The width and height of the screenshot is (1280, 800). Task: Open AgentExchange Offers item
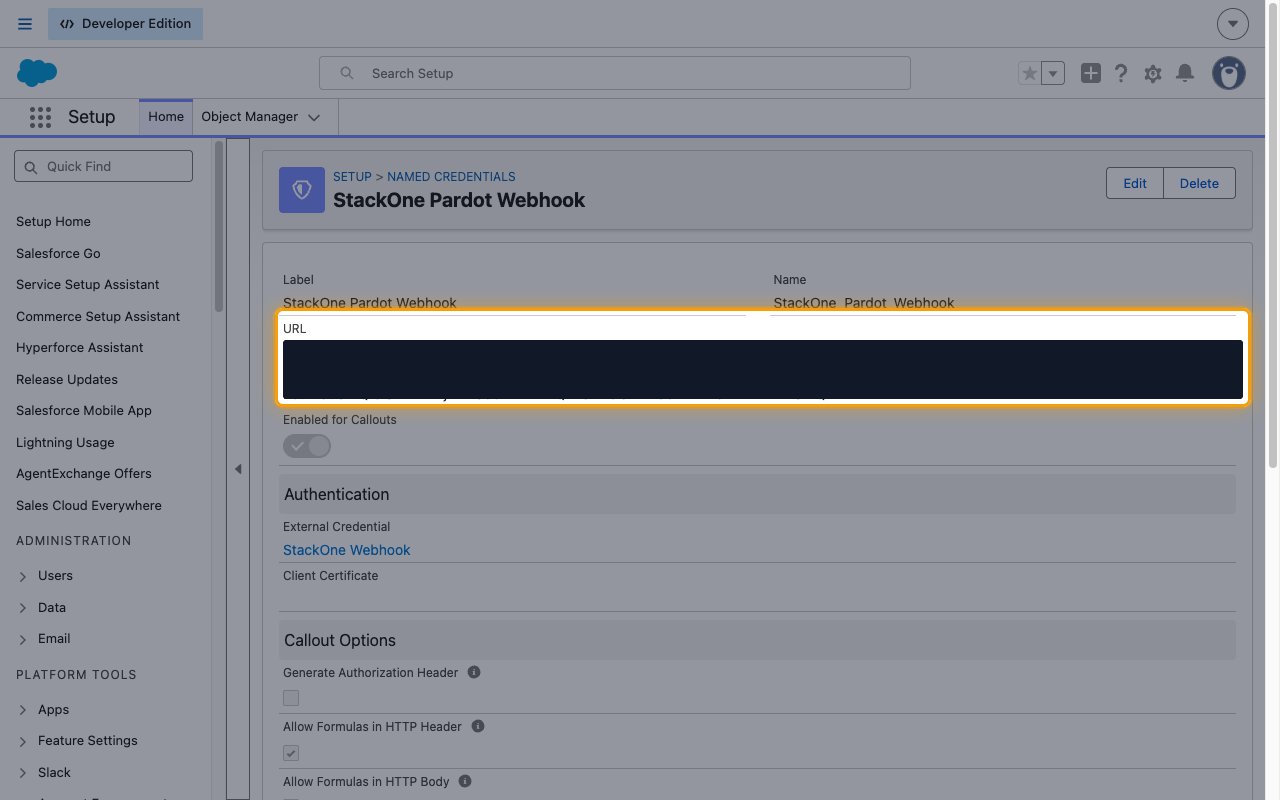point(84,474)
